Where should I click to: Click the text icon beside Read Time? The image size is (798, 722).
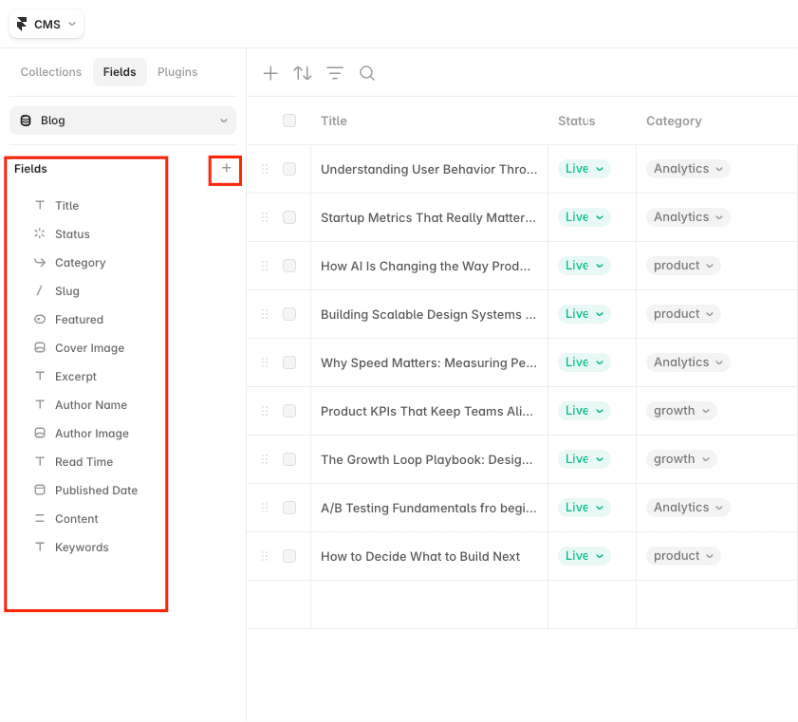[x=40, y=461]
